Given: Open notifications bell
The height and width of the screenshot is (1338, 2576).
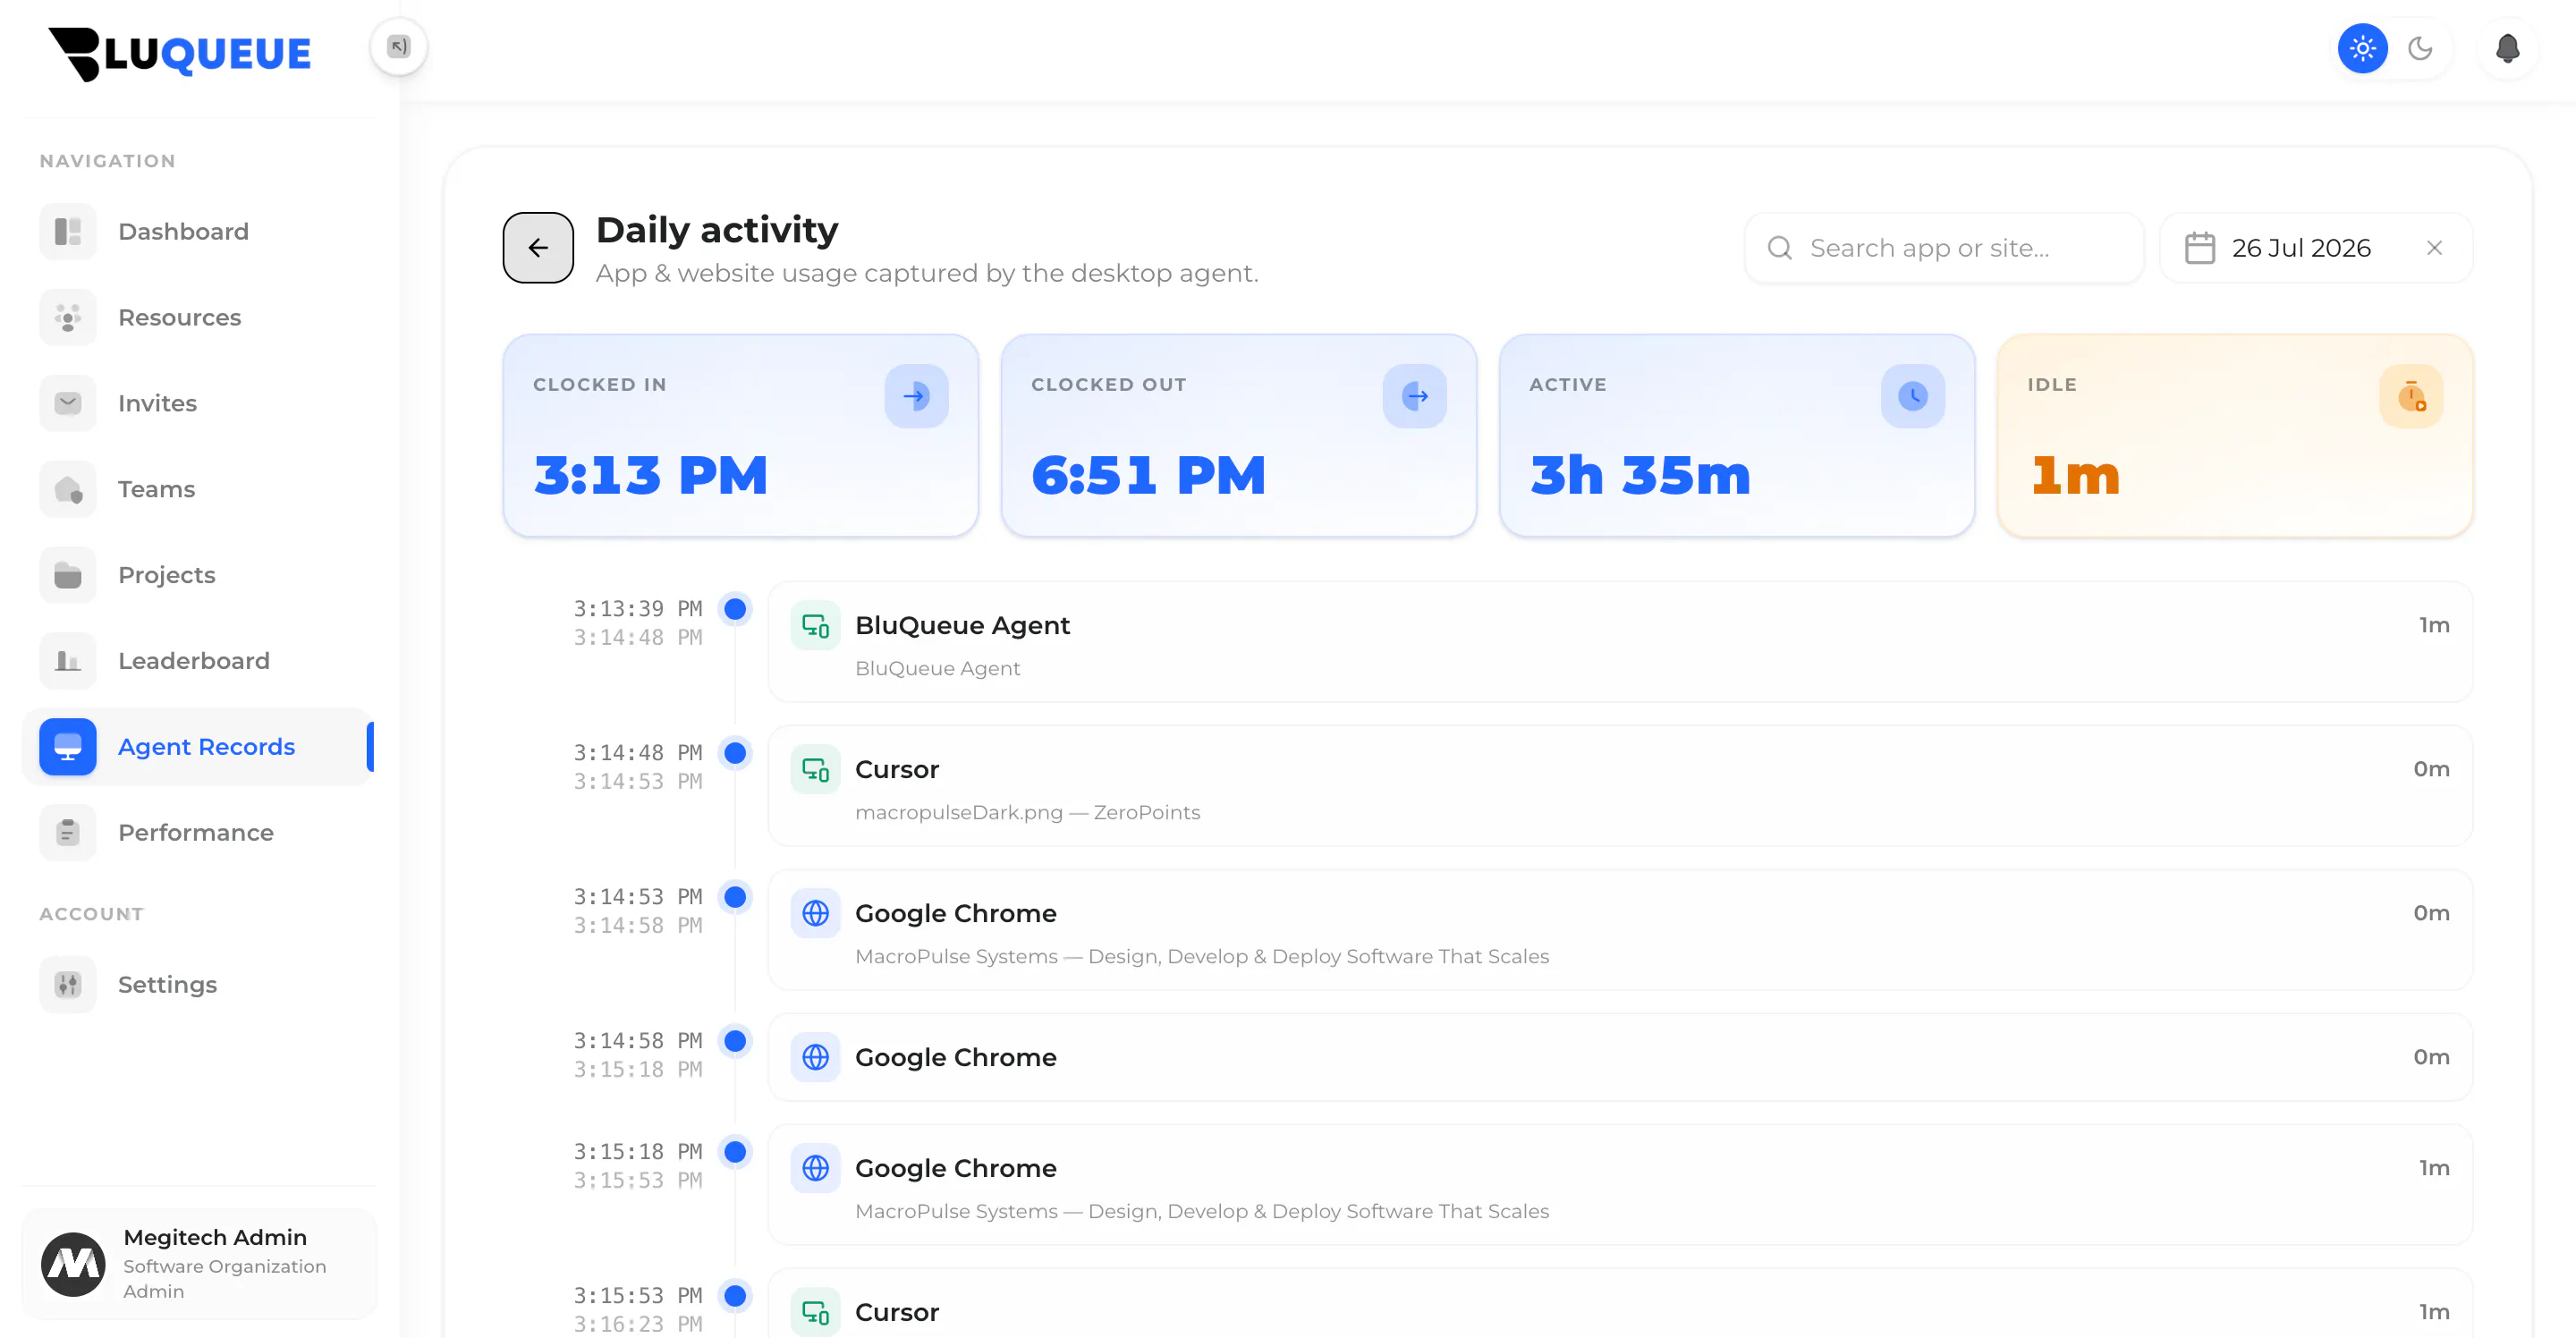Looking at the screenshot, I should click(x=2507, y=48).
